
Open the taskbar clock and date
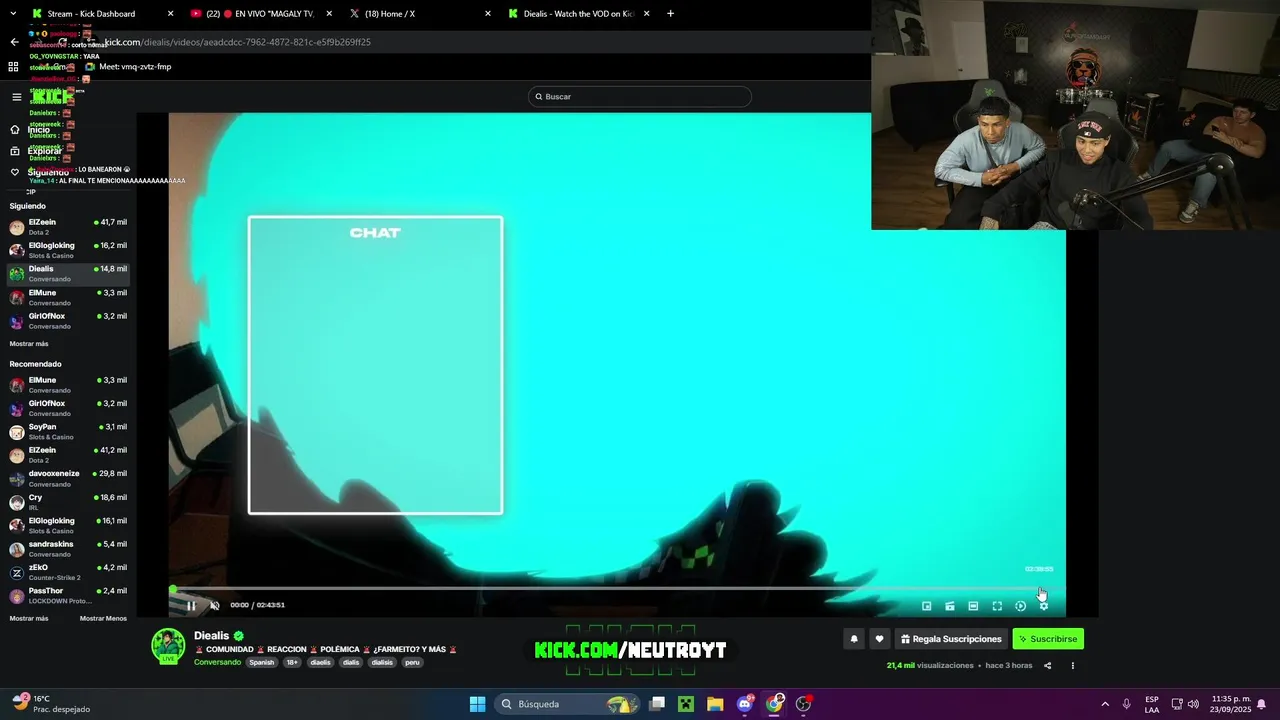click(x=1231, y=704)
